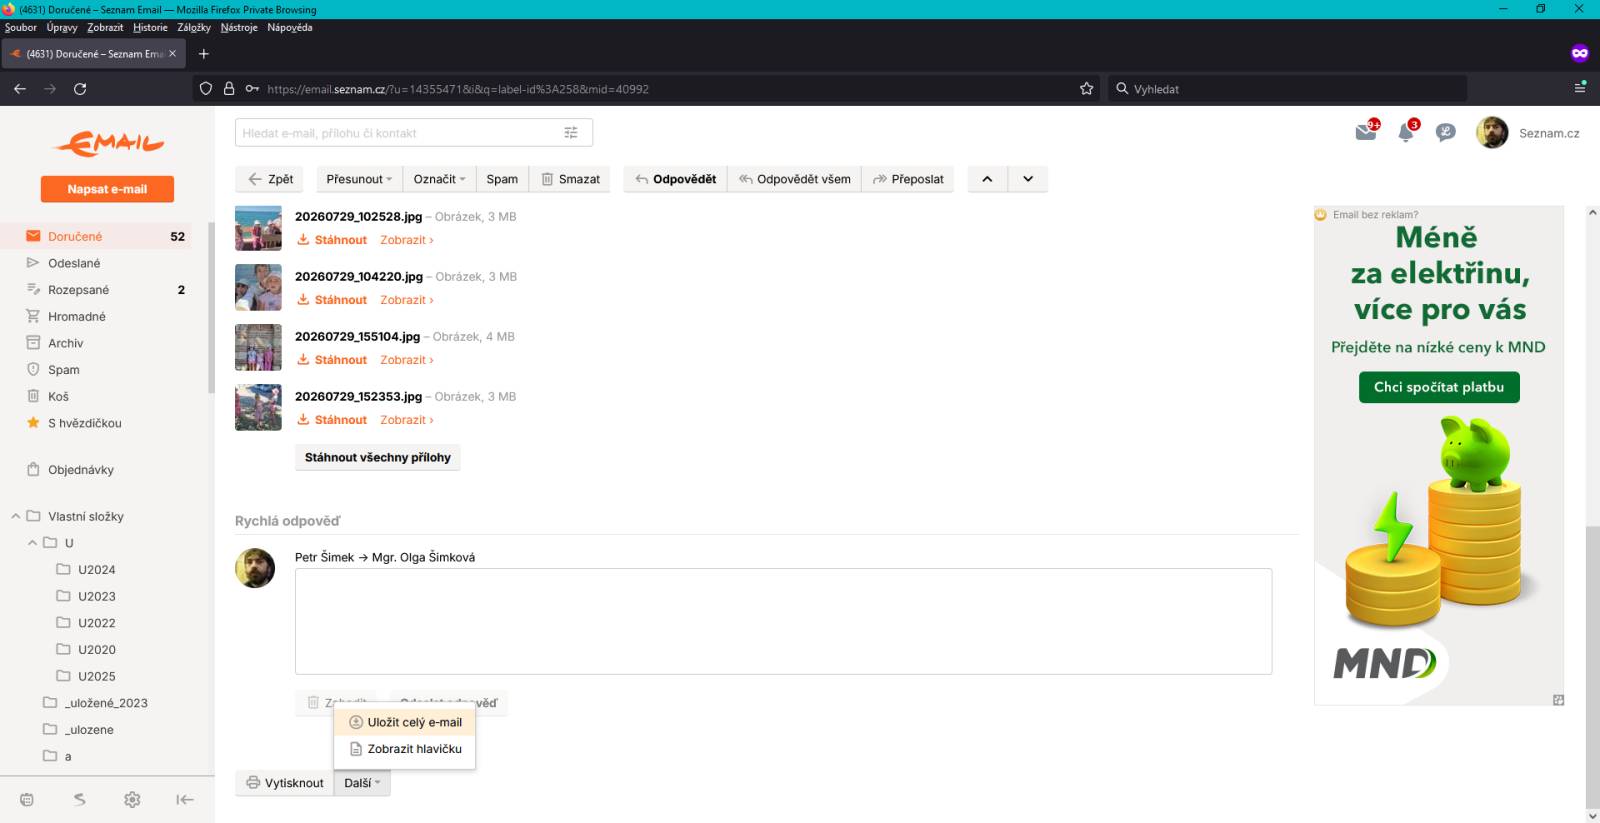Collapse the Vlastní složky tree
1600x823 pixels.
click(16, 517)
